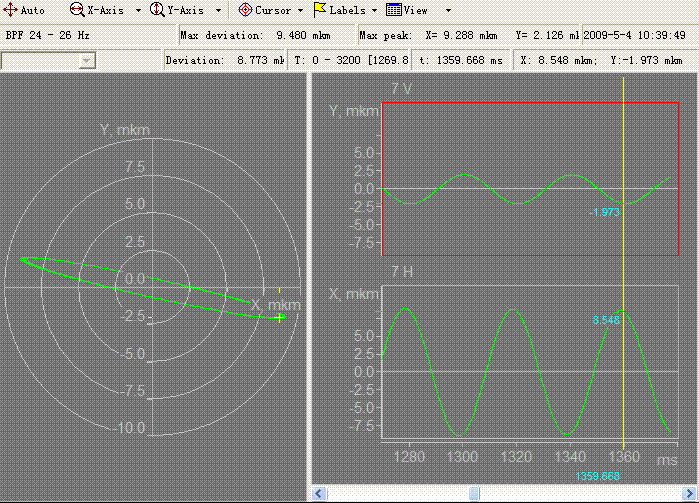The height and width of the screenshot is (503, 699).
Task: Click the Cursor target icon
Action: point(245,9)
